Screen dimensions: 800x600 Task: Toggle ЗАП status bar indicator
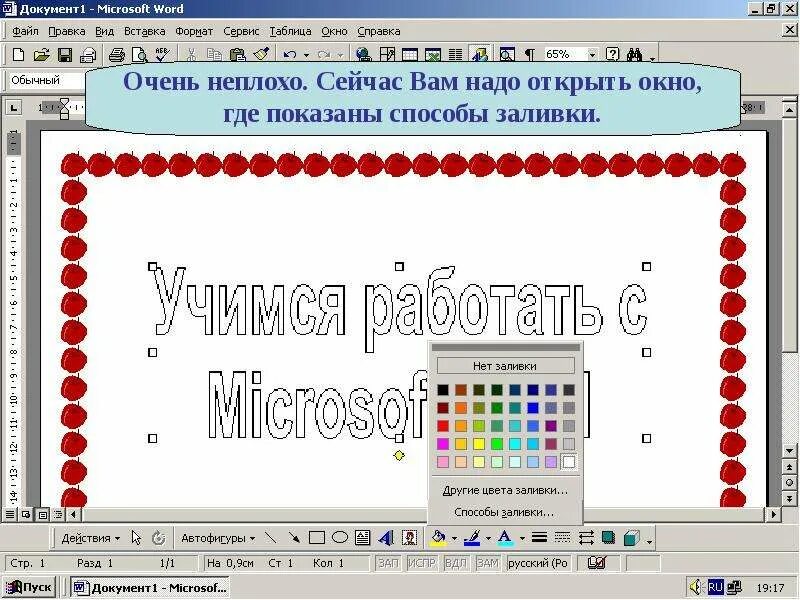388,563
